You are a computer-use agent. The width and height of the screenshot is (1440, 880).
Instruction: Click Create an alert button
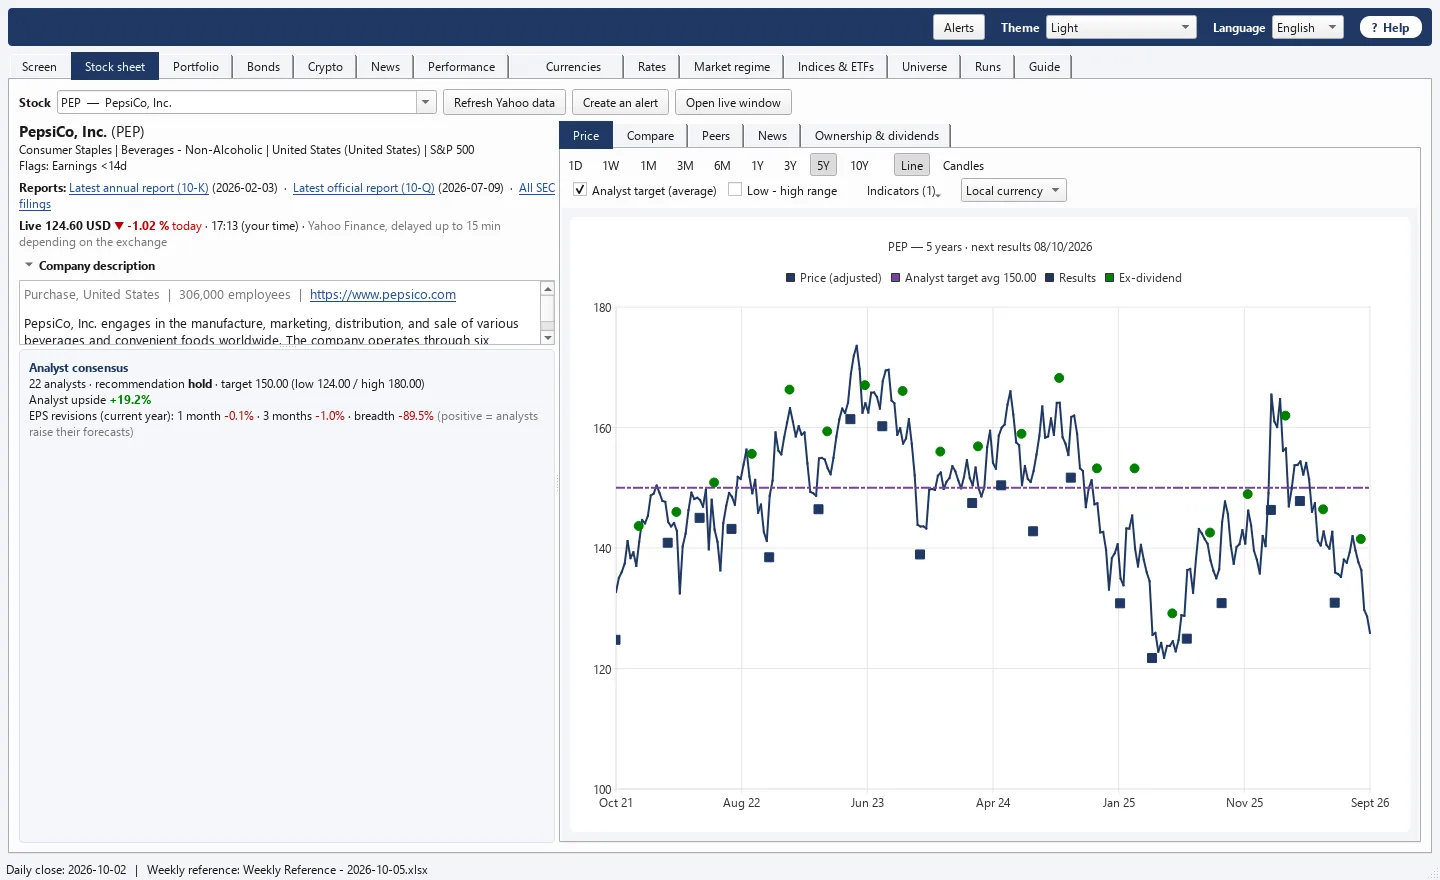point(620,103)
